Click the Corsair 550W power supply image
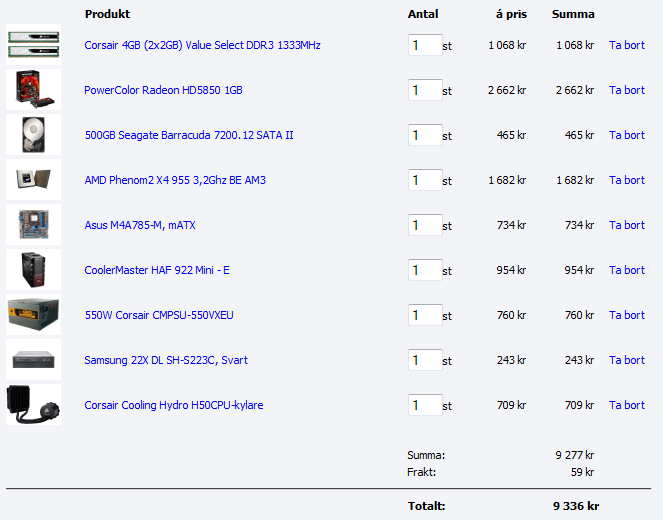663x520 pixels. pos(33,315)
